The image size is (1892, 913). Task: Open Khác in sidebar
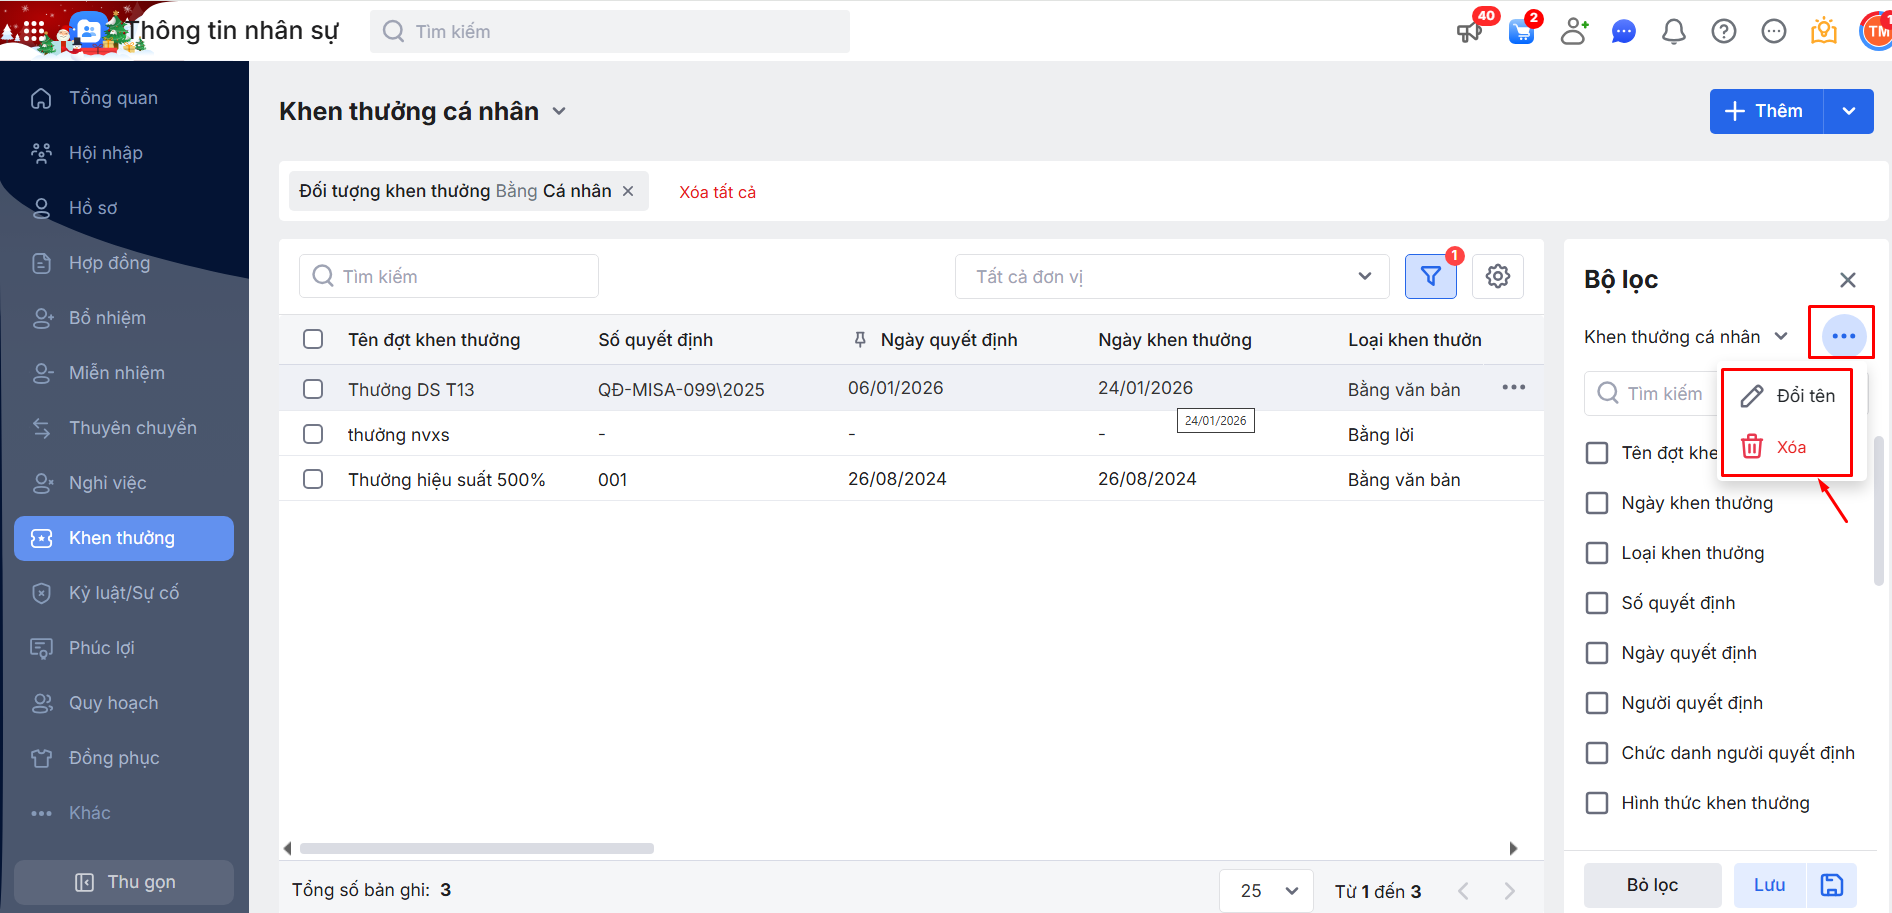point(124,813)
